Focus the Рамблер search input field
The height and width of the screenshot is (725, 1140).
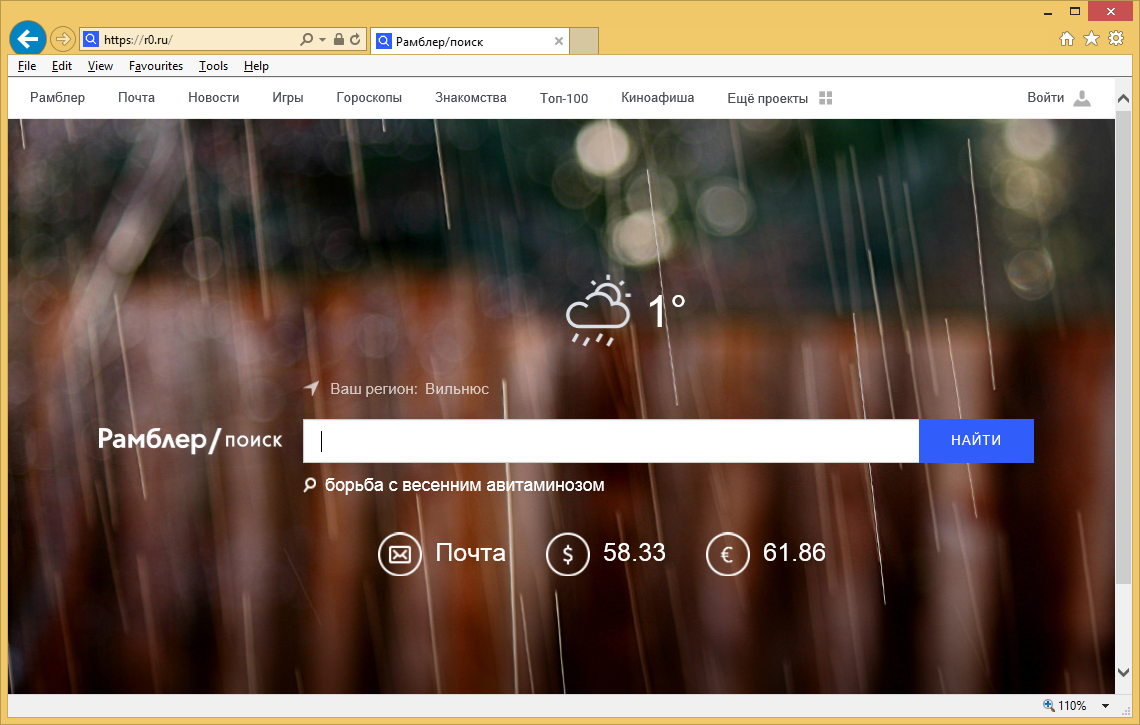[611, 441]
